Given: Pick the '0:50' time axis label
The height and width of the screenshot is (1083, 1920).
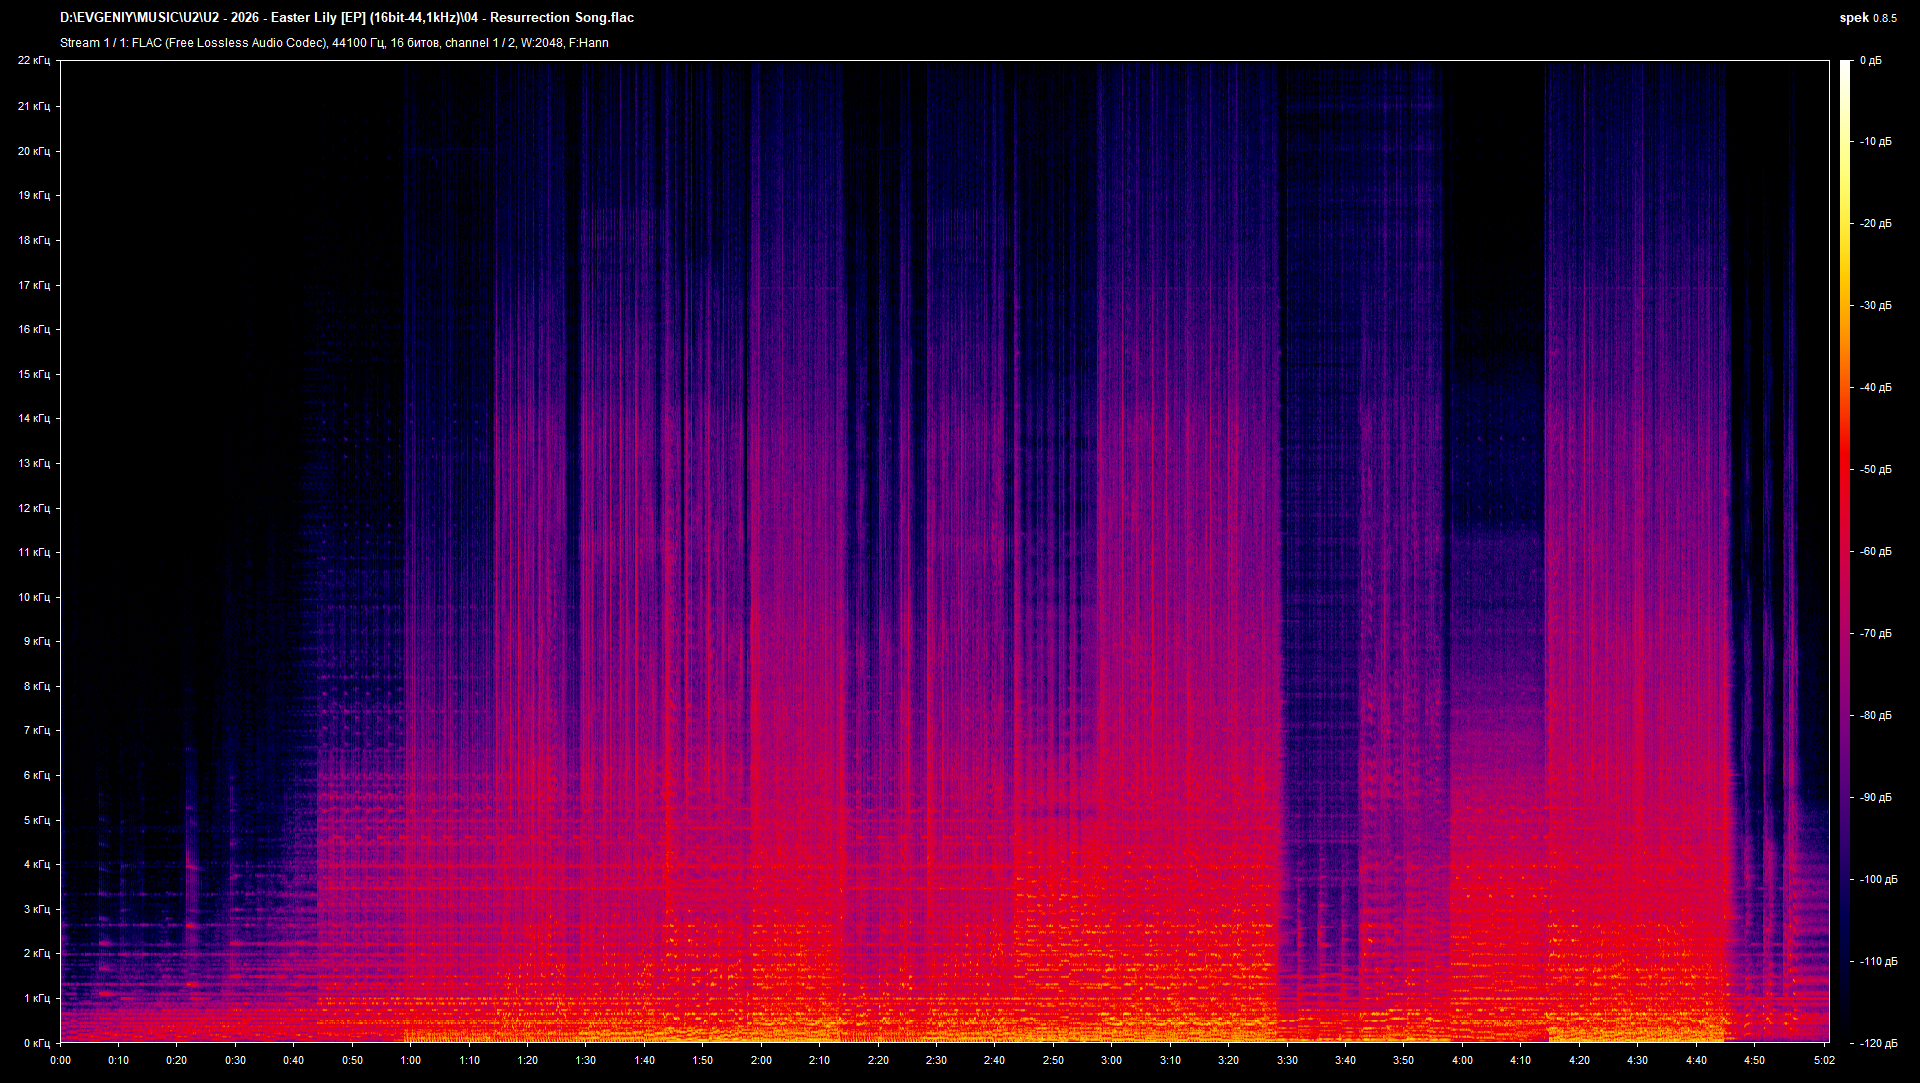Looking at the screenshot, I should [x=352, y=1060].
